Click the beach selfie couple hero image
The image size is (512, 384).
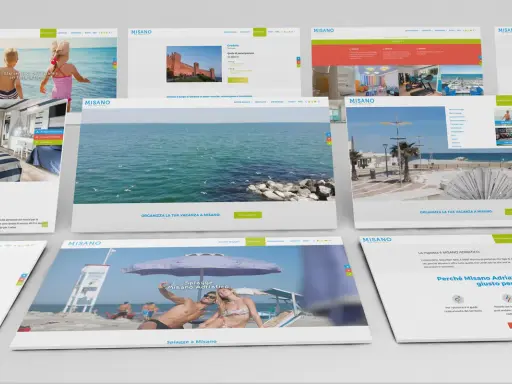[193, 288]
